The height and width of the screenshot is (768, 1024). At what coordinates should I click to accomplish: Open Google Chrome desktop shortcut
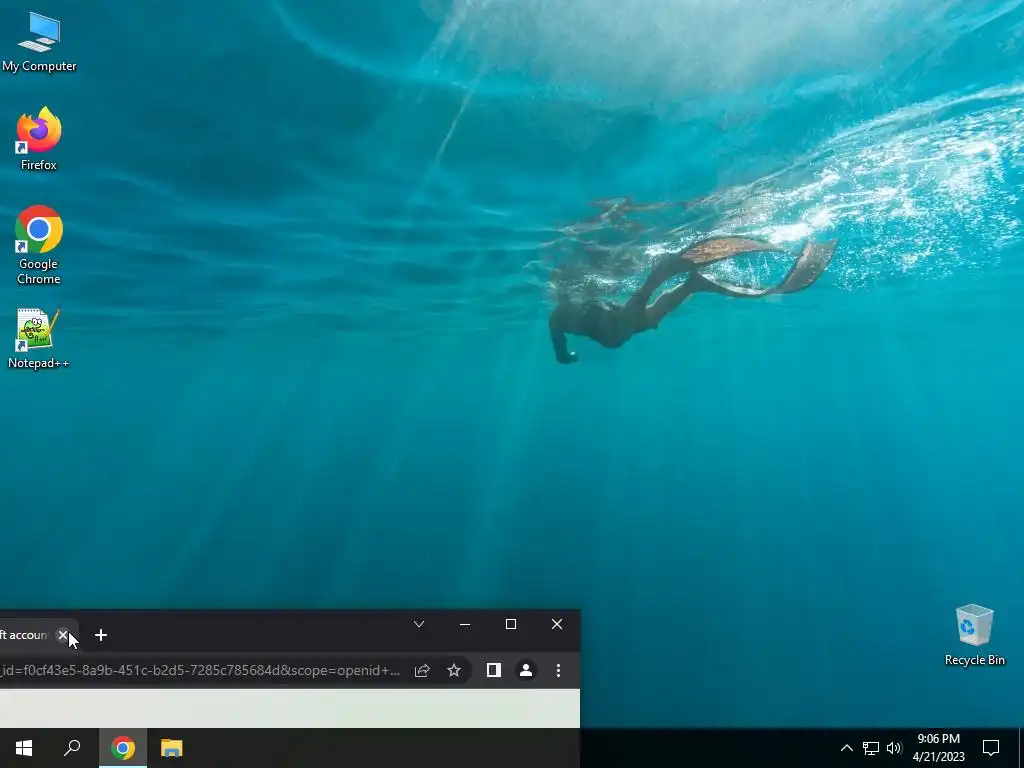click(39, 245)
